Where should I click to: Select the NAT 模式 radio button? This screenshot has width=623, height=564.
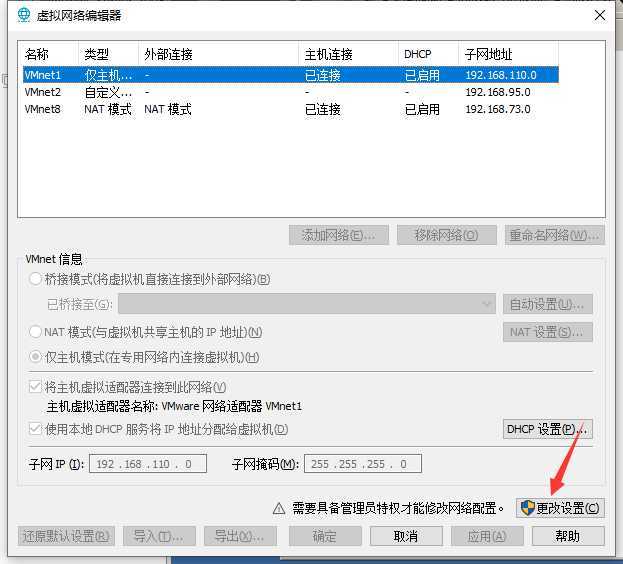[35, 332]
